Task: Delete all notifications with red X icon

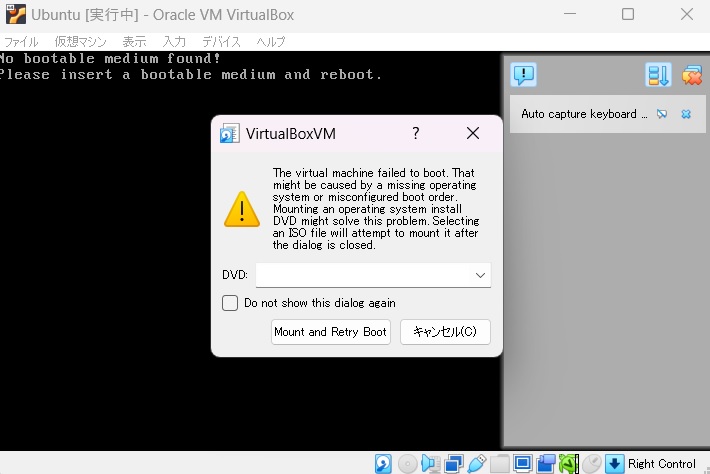Action: [691, 75]
